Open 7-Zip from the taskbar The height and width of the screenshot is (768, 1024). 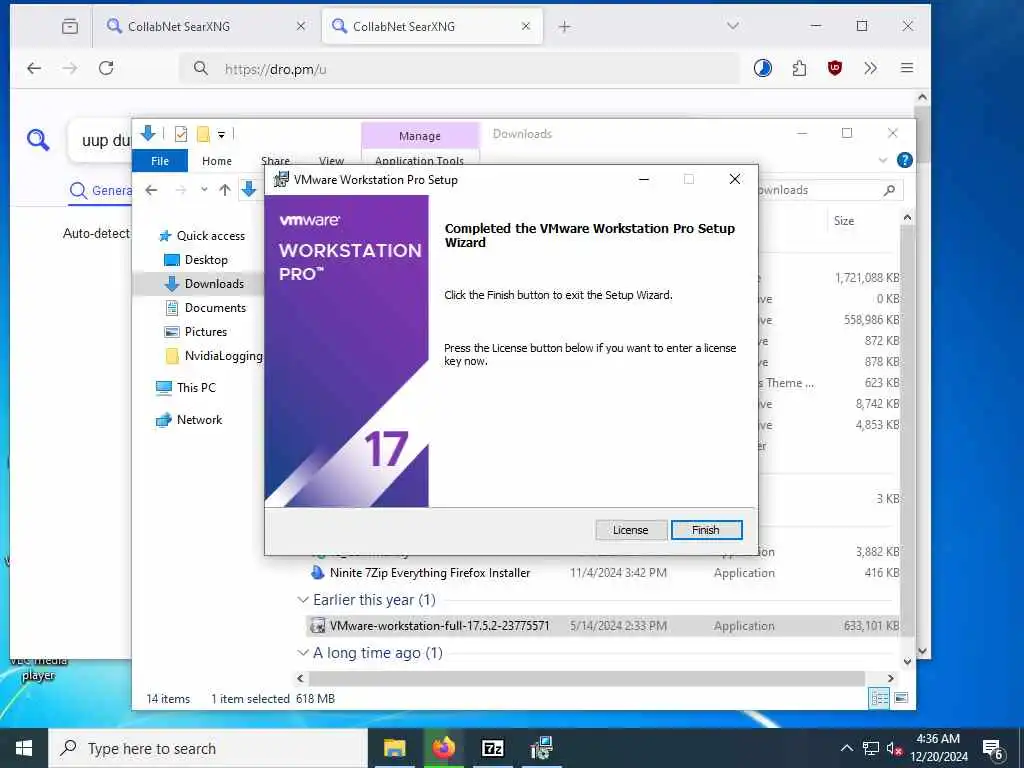pos(492,748)
